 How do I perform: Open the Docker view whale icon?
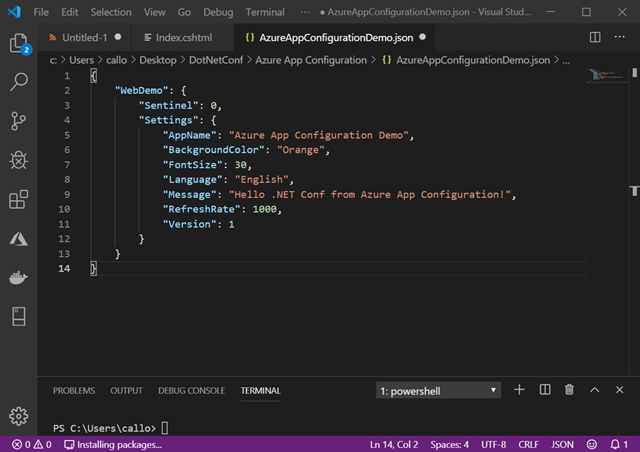pyautogui.click(x=19, y=278)
